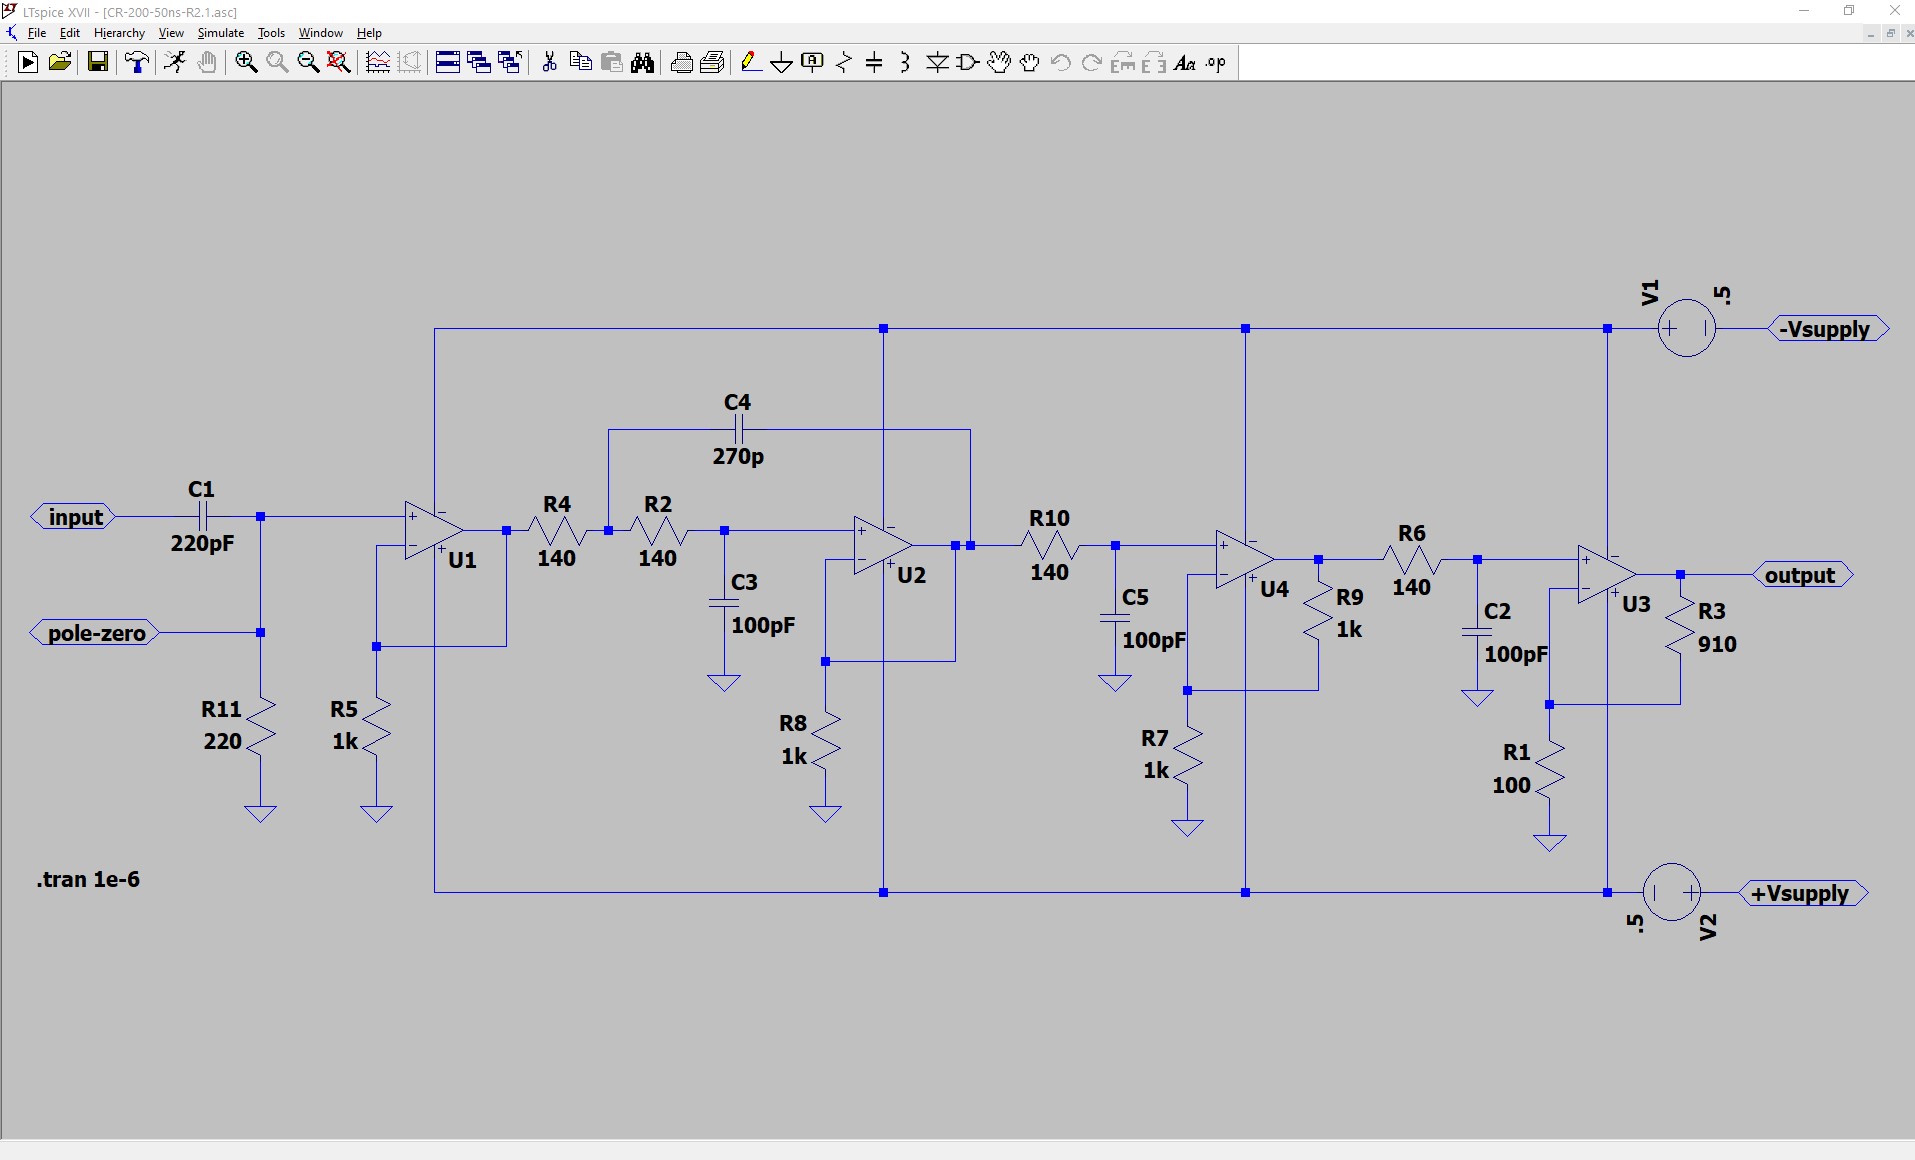Viewport: 1915px width, 1160px height.
Task: Place a ground symbol from toolbar
Action: (x=782, y=63)
